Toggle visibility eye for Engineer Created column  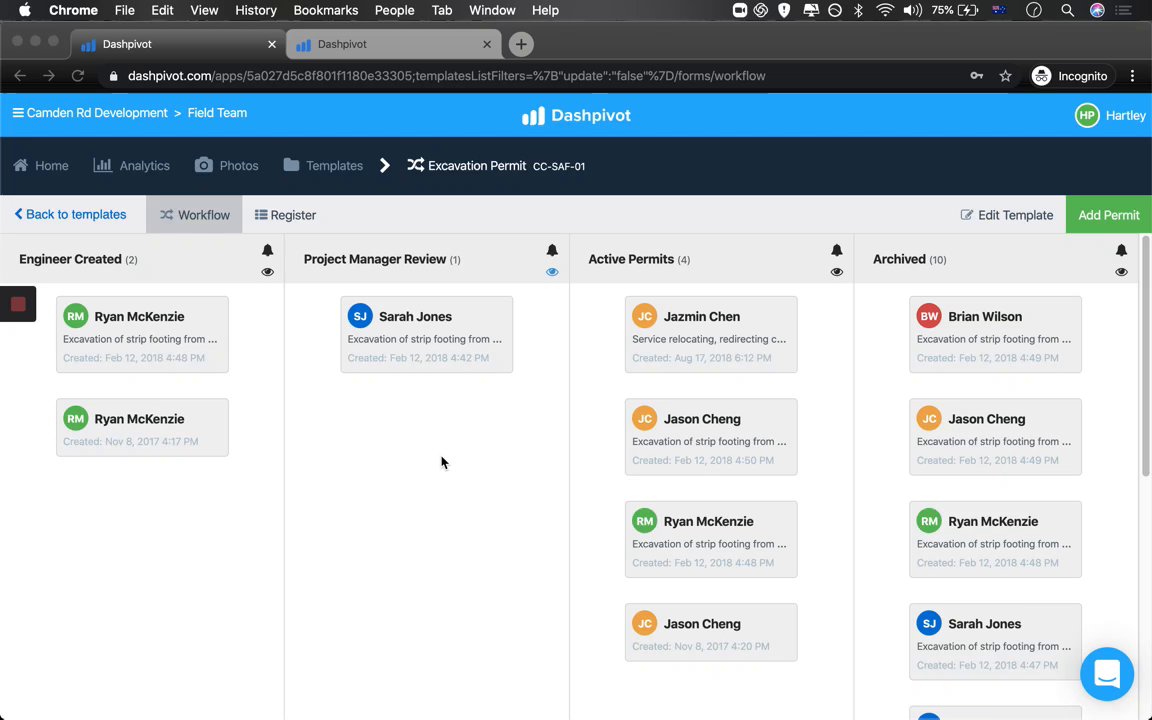[267, 272]
